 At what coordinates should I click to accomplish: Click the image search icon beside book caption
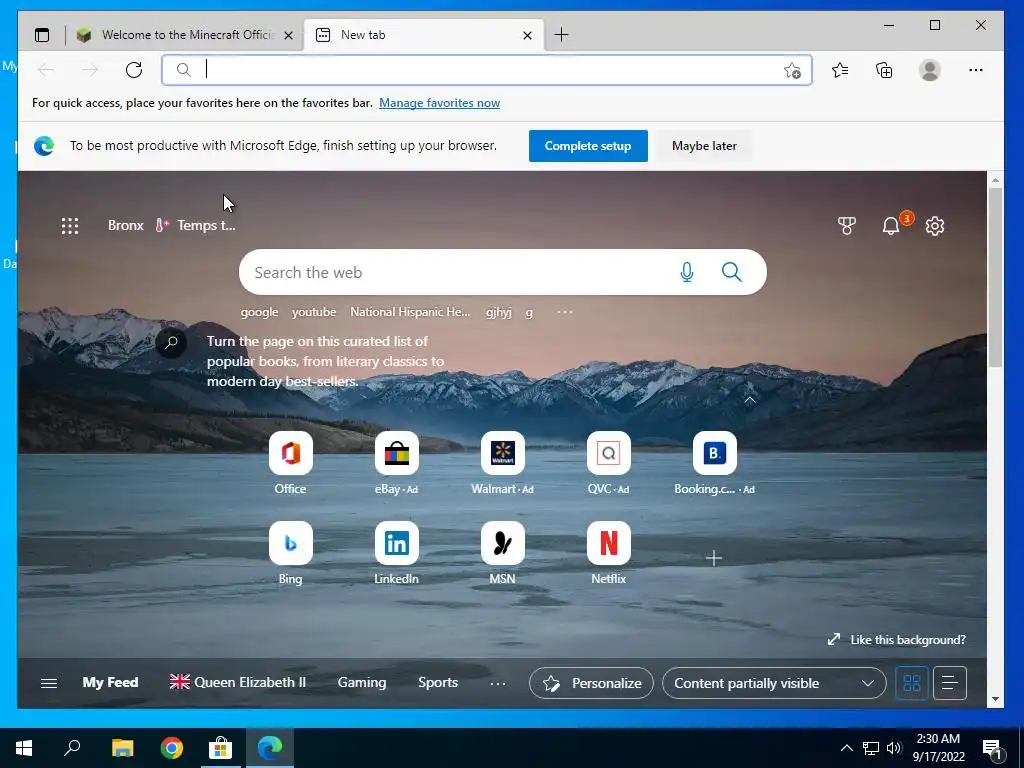click(171, 342)
